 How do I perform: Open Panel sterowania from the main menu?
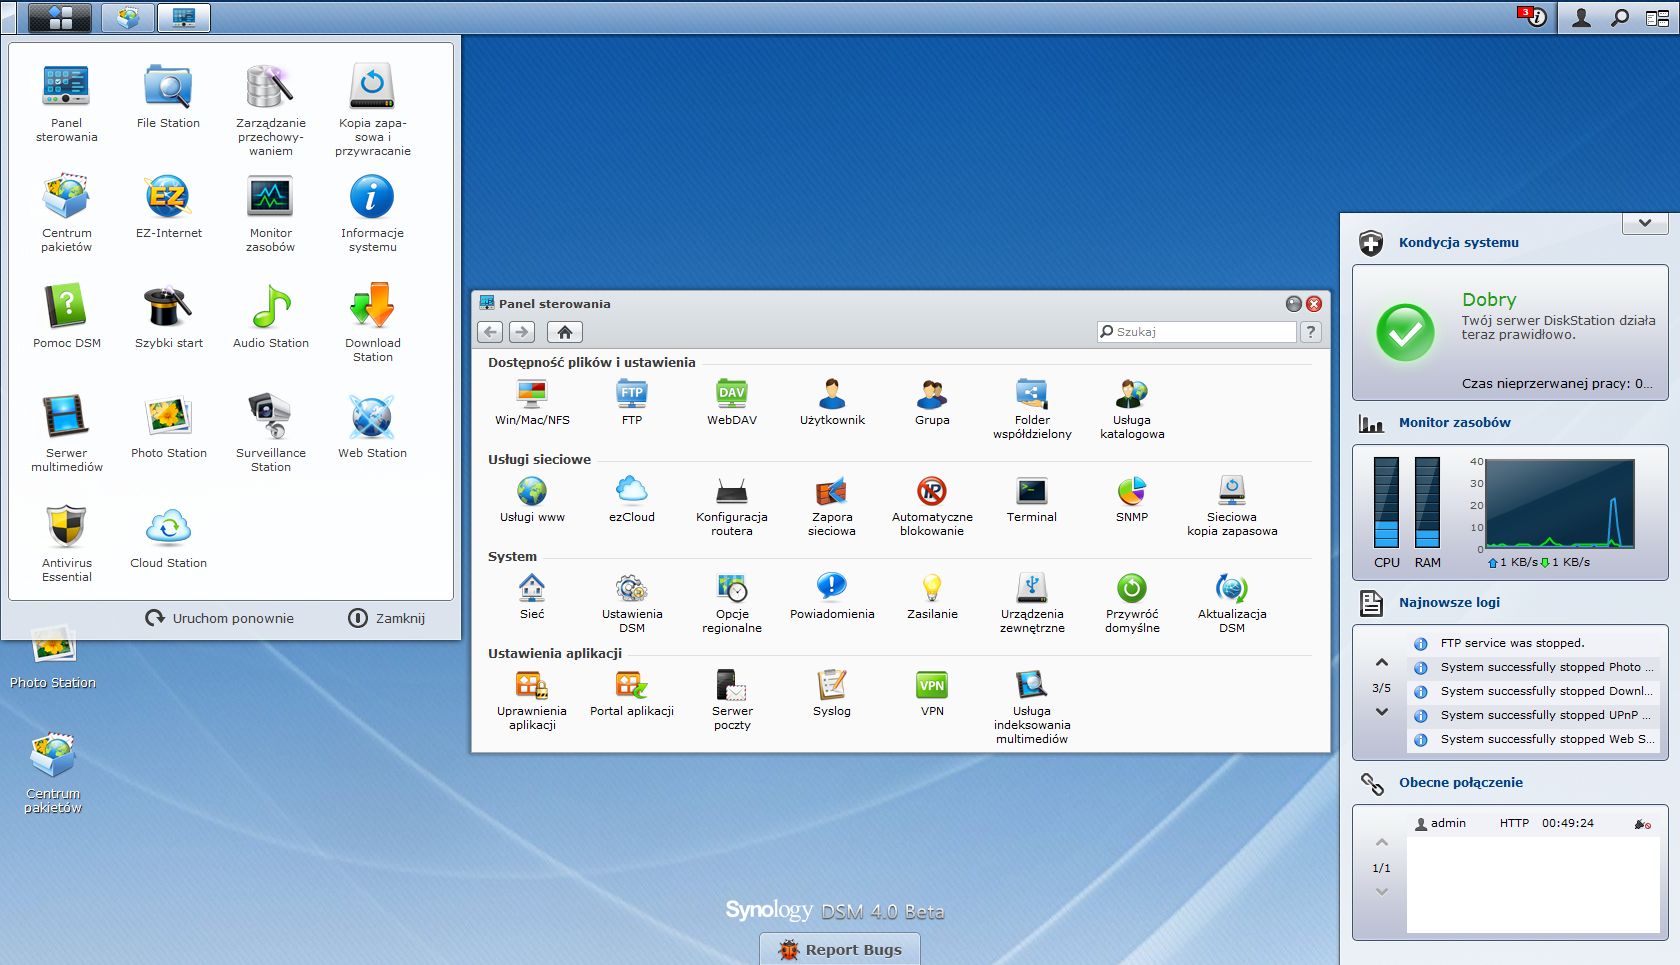pos(67,103)
